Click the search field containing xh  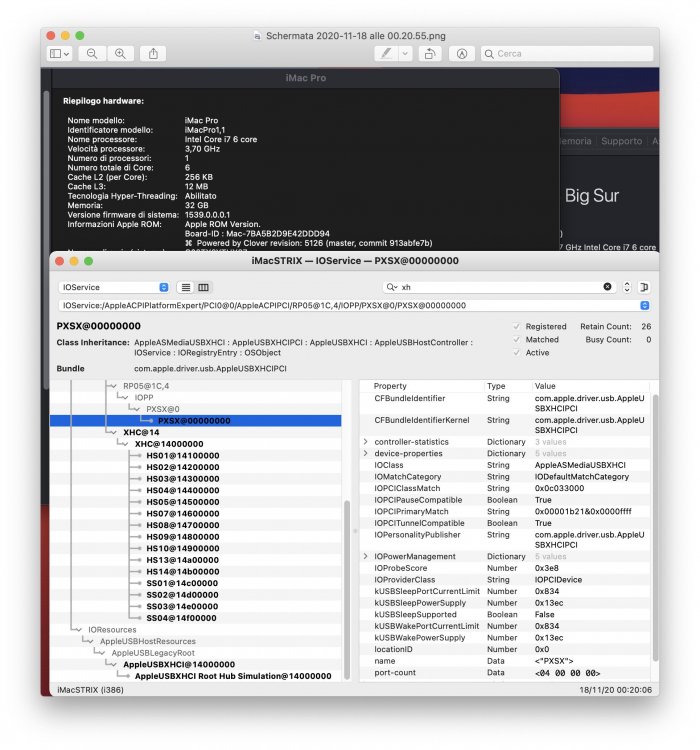[500, 287]
